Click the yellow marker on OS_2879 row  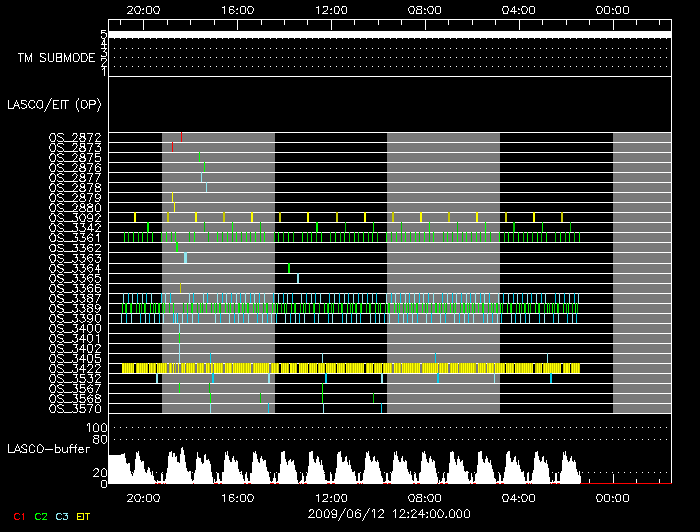(172, 197)
